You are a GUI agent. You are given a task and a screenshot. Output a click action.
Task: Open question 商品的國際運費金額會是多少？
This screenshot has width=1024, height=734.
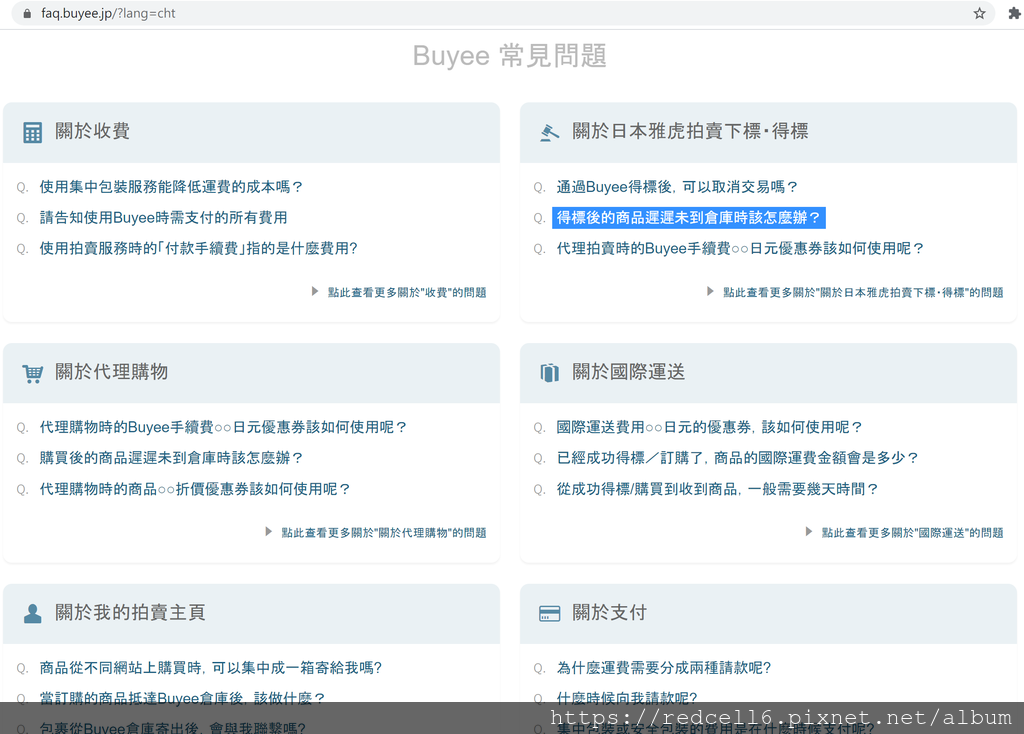point(737,458)
